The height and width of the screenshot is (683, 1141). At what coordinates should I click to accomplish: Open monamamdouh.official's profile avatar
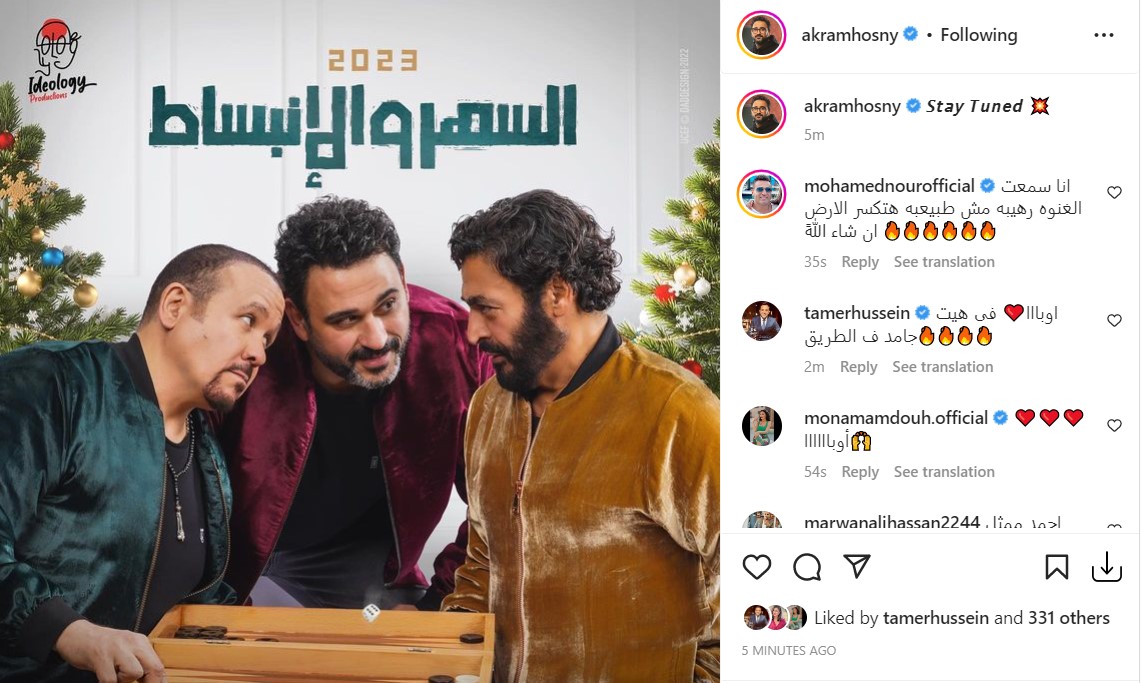click(x=762, y=426)
